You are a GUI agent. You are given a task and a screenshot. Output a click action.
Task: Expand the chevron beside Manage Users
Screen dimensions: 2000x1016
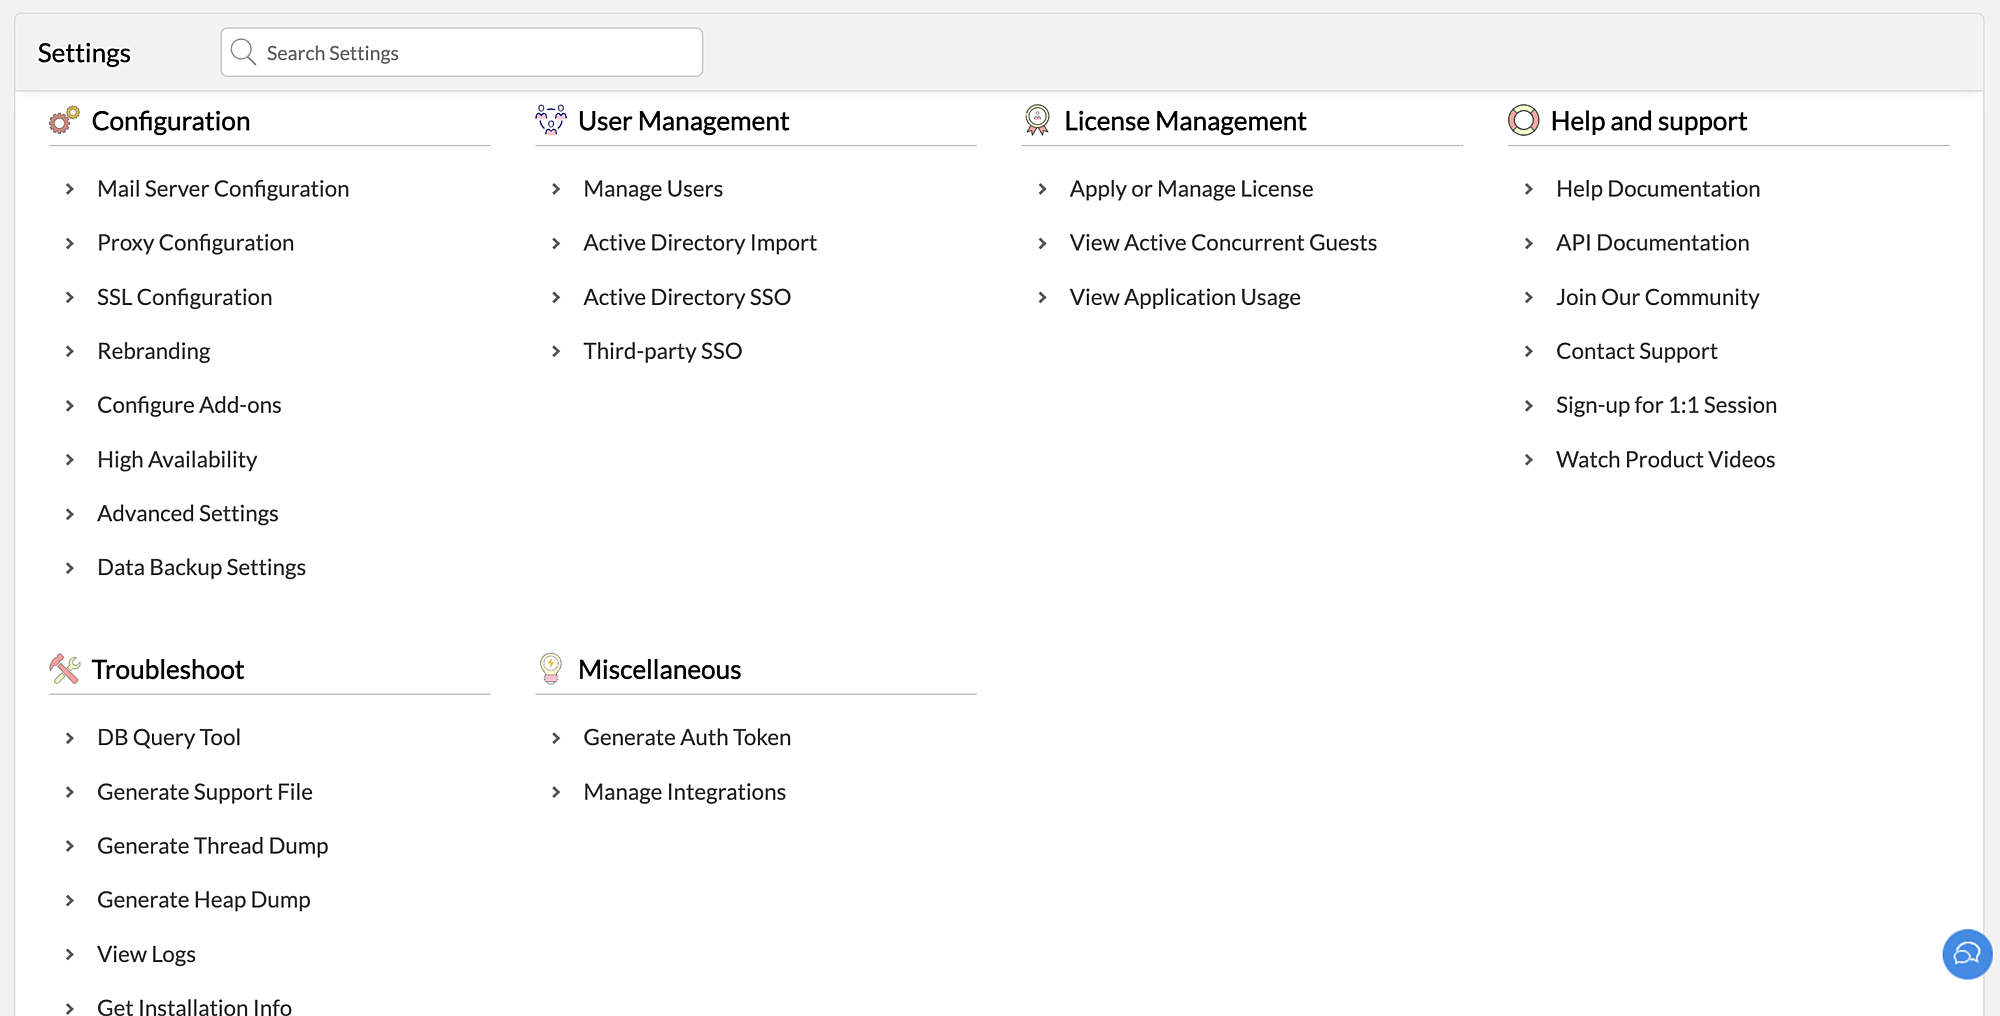(x=556, y=189)
